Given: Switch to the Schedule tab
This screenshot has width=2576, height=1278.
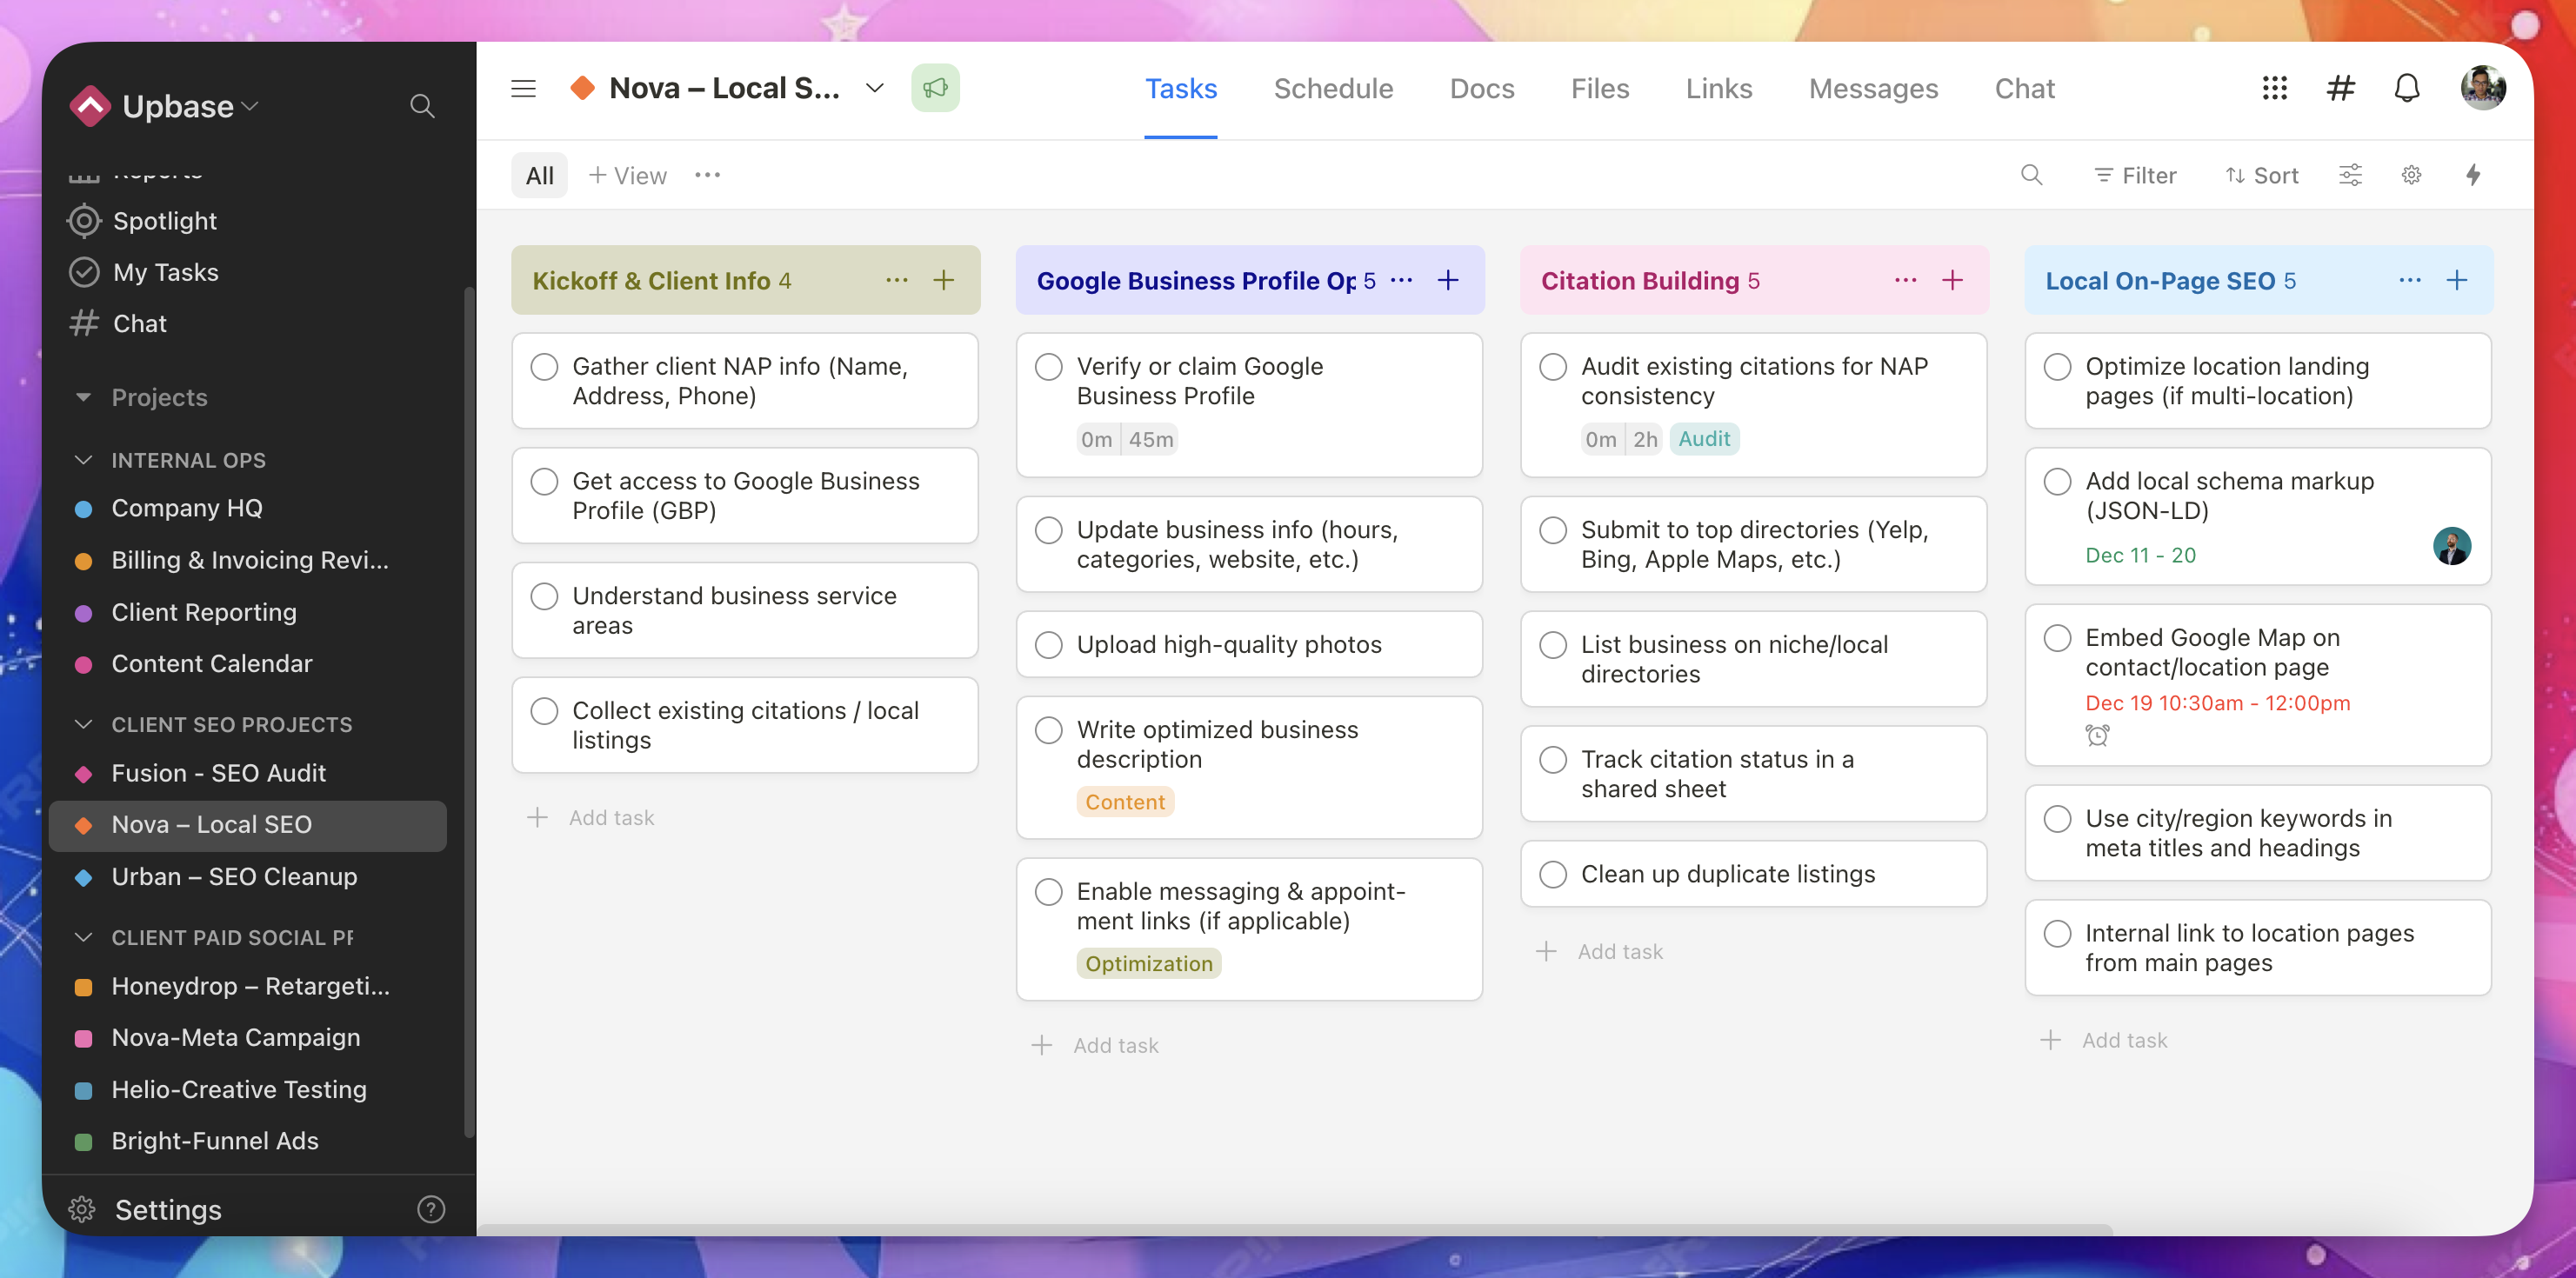Looking at the screenshot, I should (x=1332, y=88).
